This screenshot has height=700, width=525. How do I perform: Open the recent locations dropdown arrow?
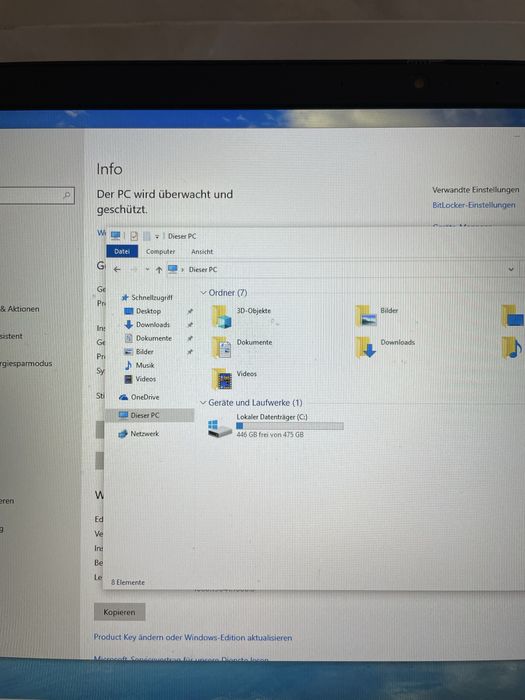pyautogui.click(x=147, y=270)
